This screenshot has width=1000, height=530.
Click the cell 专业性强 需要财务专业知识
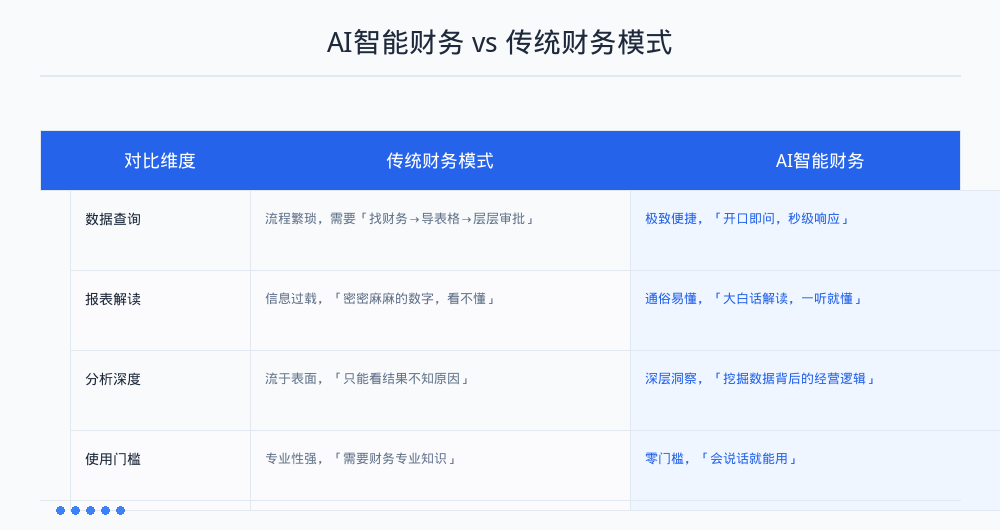click(x=361, y=459)
